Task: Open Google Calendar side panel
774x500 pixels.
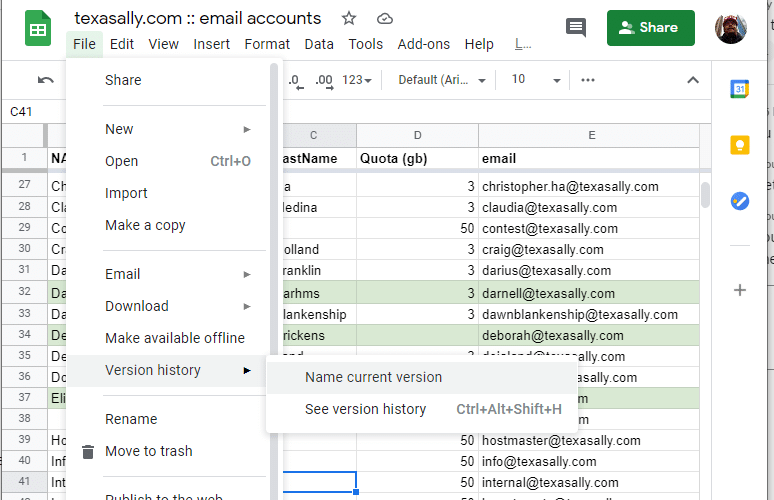Action: click(x=740, y=89)
